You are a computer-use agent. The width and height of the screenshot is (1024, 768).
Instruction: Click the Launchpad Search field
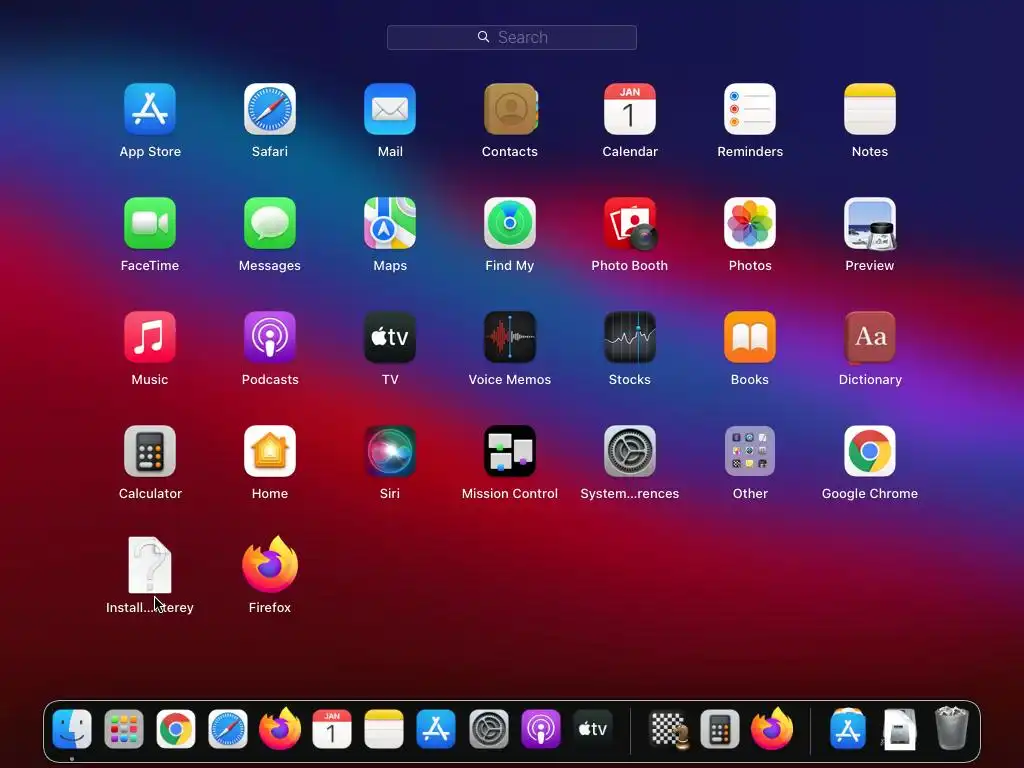click(511, 37)
